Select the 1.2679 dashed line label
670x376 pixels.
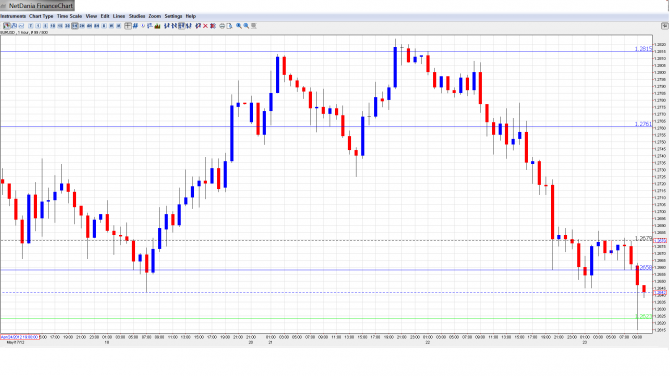pyautogui.click(x=644, y=238)
